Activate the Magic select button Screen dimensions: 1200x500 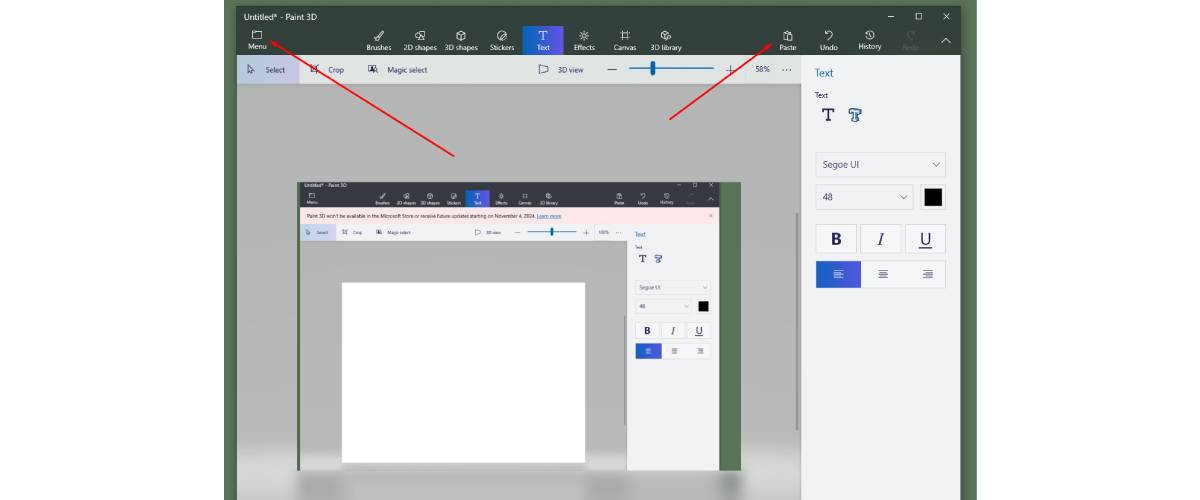click(397, 70)
